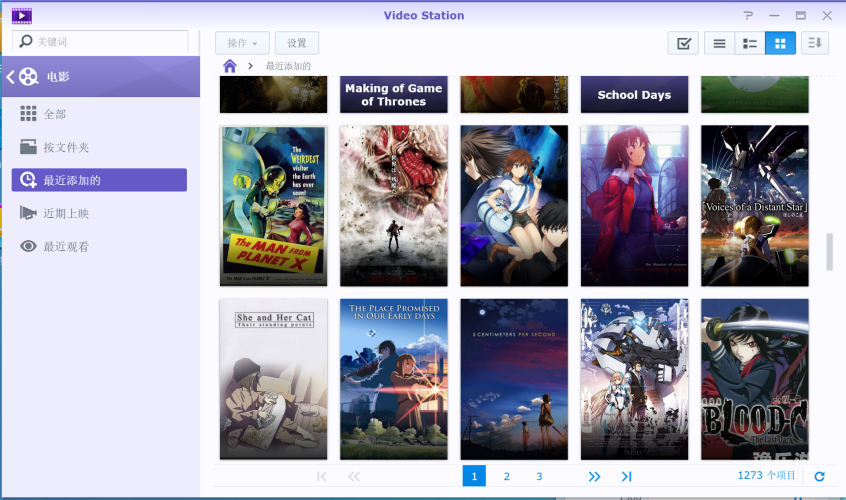Image resolution: width=846 pixels, height=500 pixels.
Task: Jump to first page
Action: pos(322,476)
